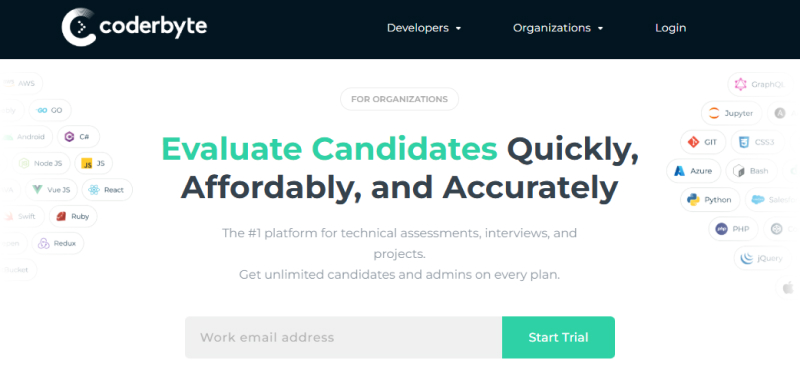Screen dimensions: 800x366
Task: Choose the Jupyter badge
Action: point(731,113)
